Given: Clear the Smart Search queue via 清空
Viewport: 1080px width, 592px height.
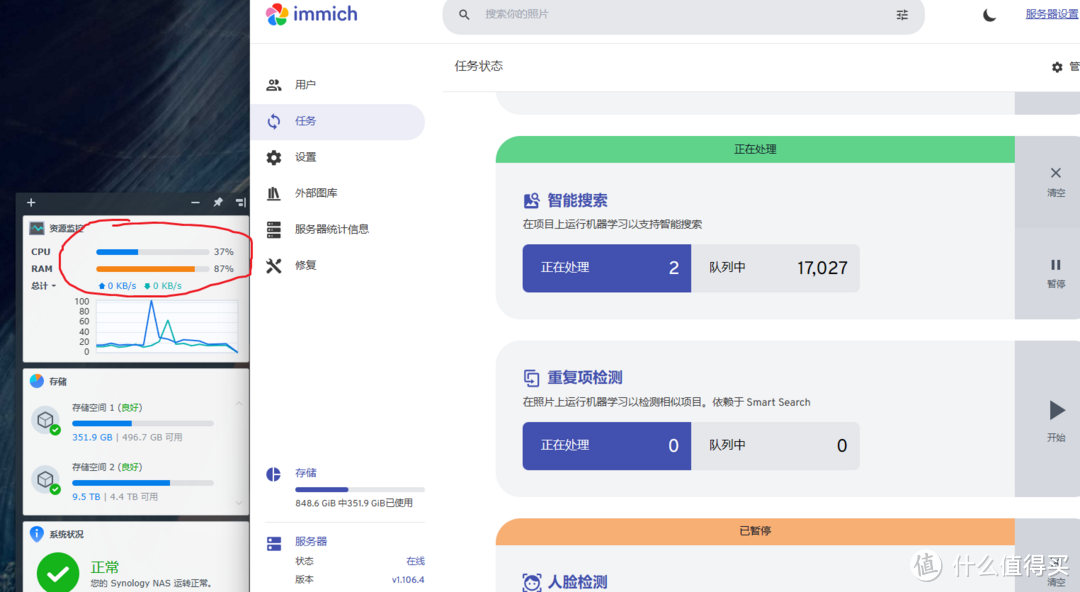Looking at the screenshot, I should 1055,181.
